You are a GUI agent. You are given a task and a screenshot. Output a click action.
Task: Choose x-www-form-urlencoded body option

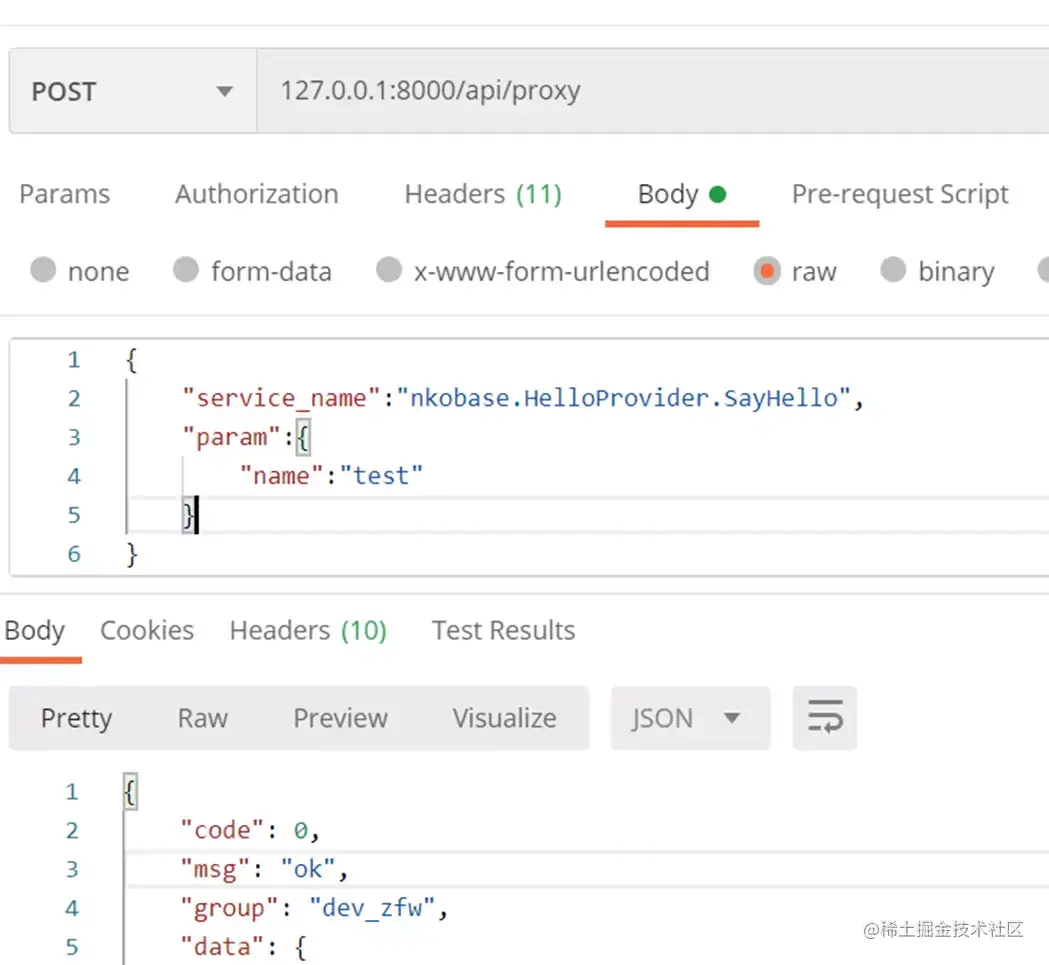click(389, 270)
